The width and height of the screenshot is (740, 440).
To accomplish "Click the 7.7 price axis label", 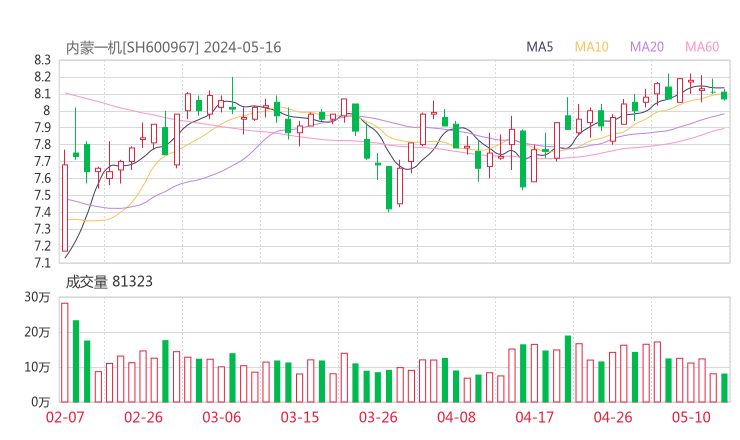I will [42, 162].
